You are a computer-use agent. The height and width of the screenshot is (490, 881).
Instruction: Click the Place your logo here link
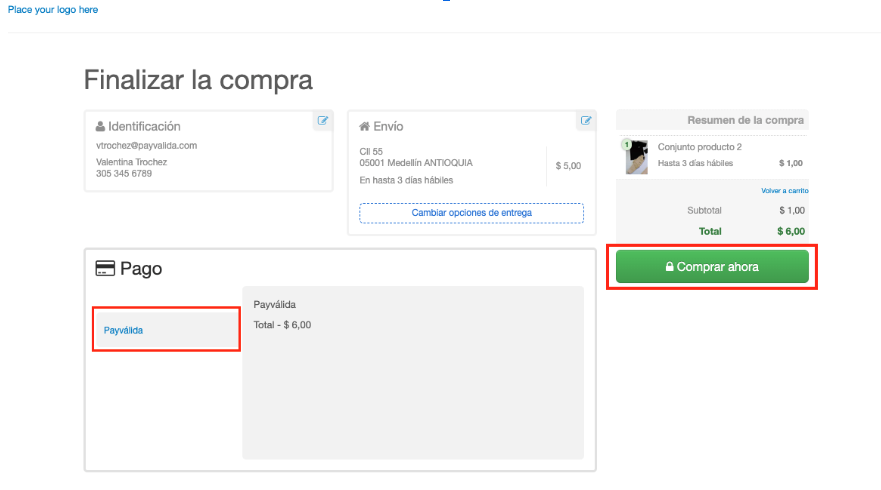53,9
